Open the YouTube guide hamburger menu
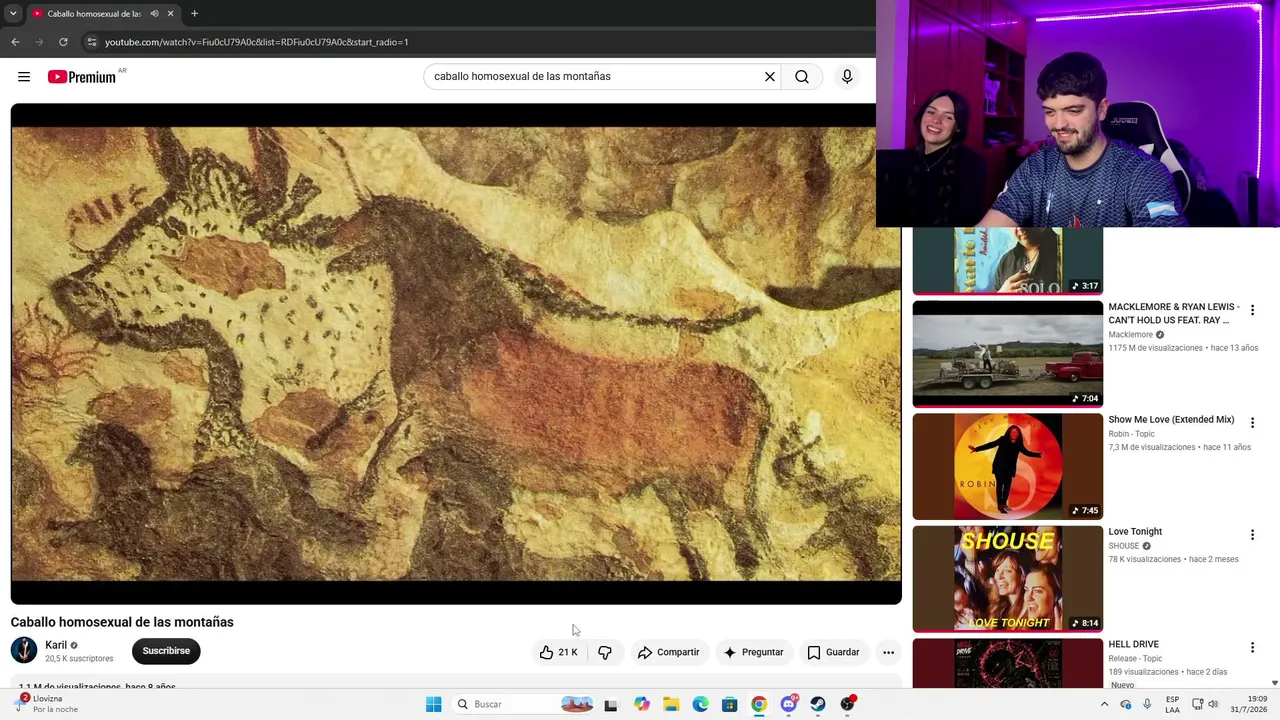 pyautogui.click(x=24, y=77)
